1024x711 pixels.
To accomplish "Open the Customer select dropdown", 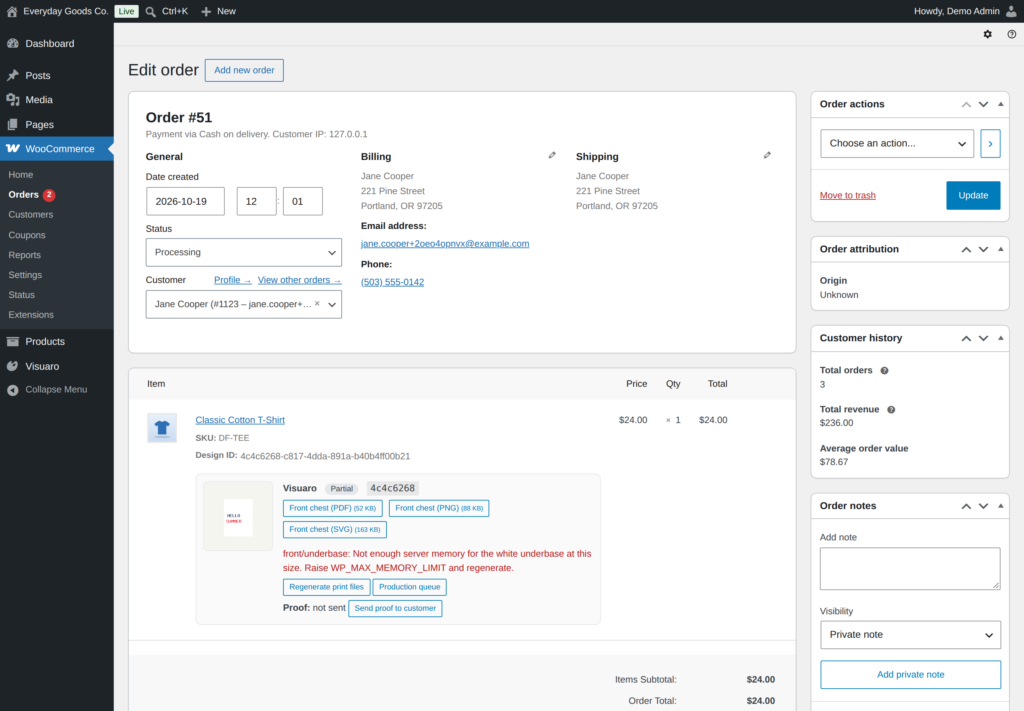I will click(x=244, y=304).
